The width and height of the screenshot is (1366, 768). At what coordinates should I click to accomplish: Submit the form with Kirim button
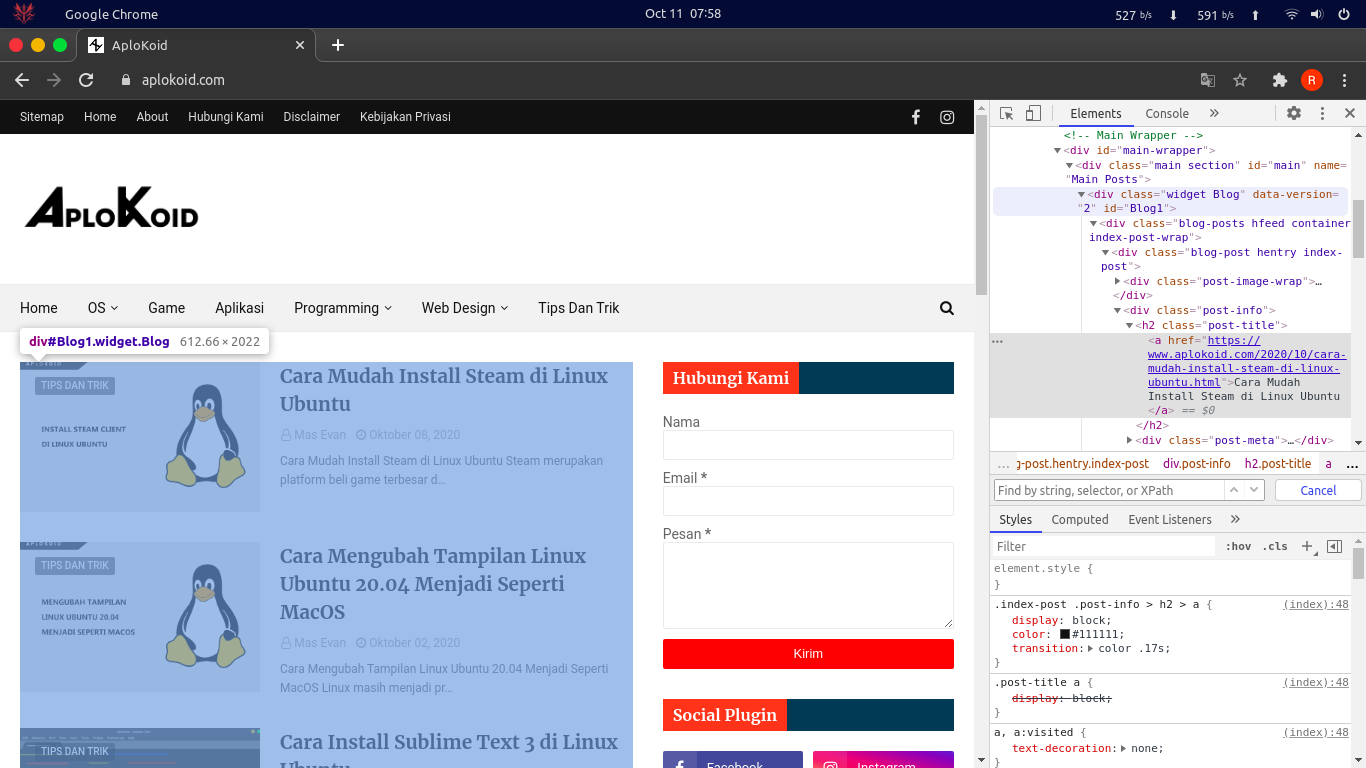808,654
